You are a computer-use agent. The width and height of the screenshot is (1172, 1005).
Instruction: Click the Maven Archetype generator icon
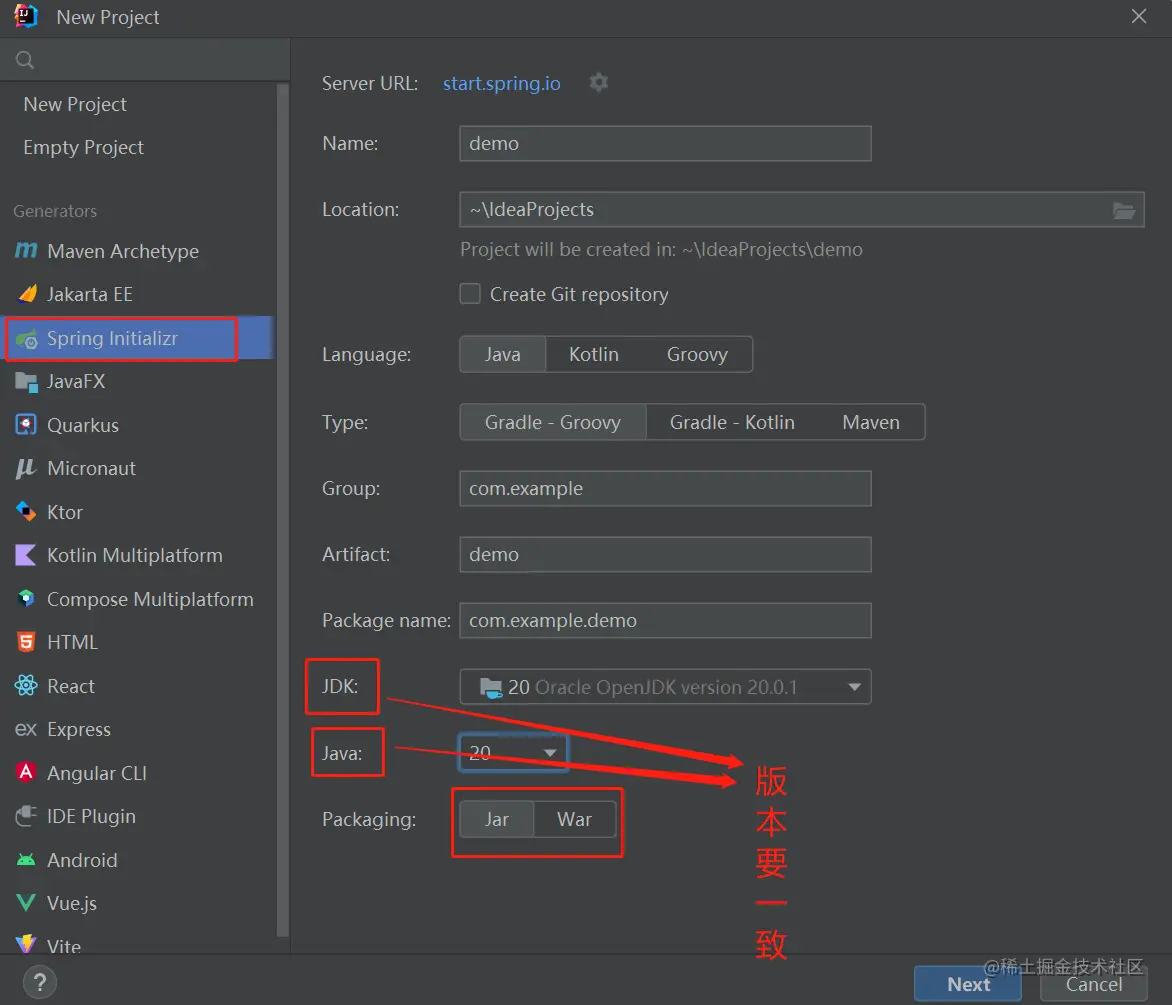[26, 251]
